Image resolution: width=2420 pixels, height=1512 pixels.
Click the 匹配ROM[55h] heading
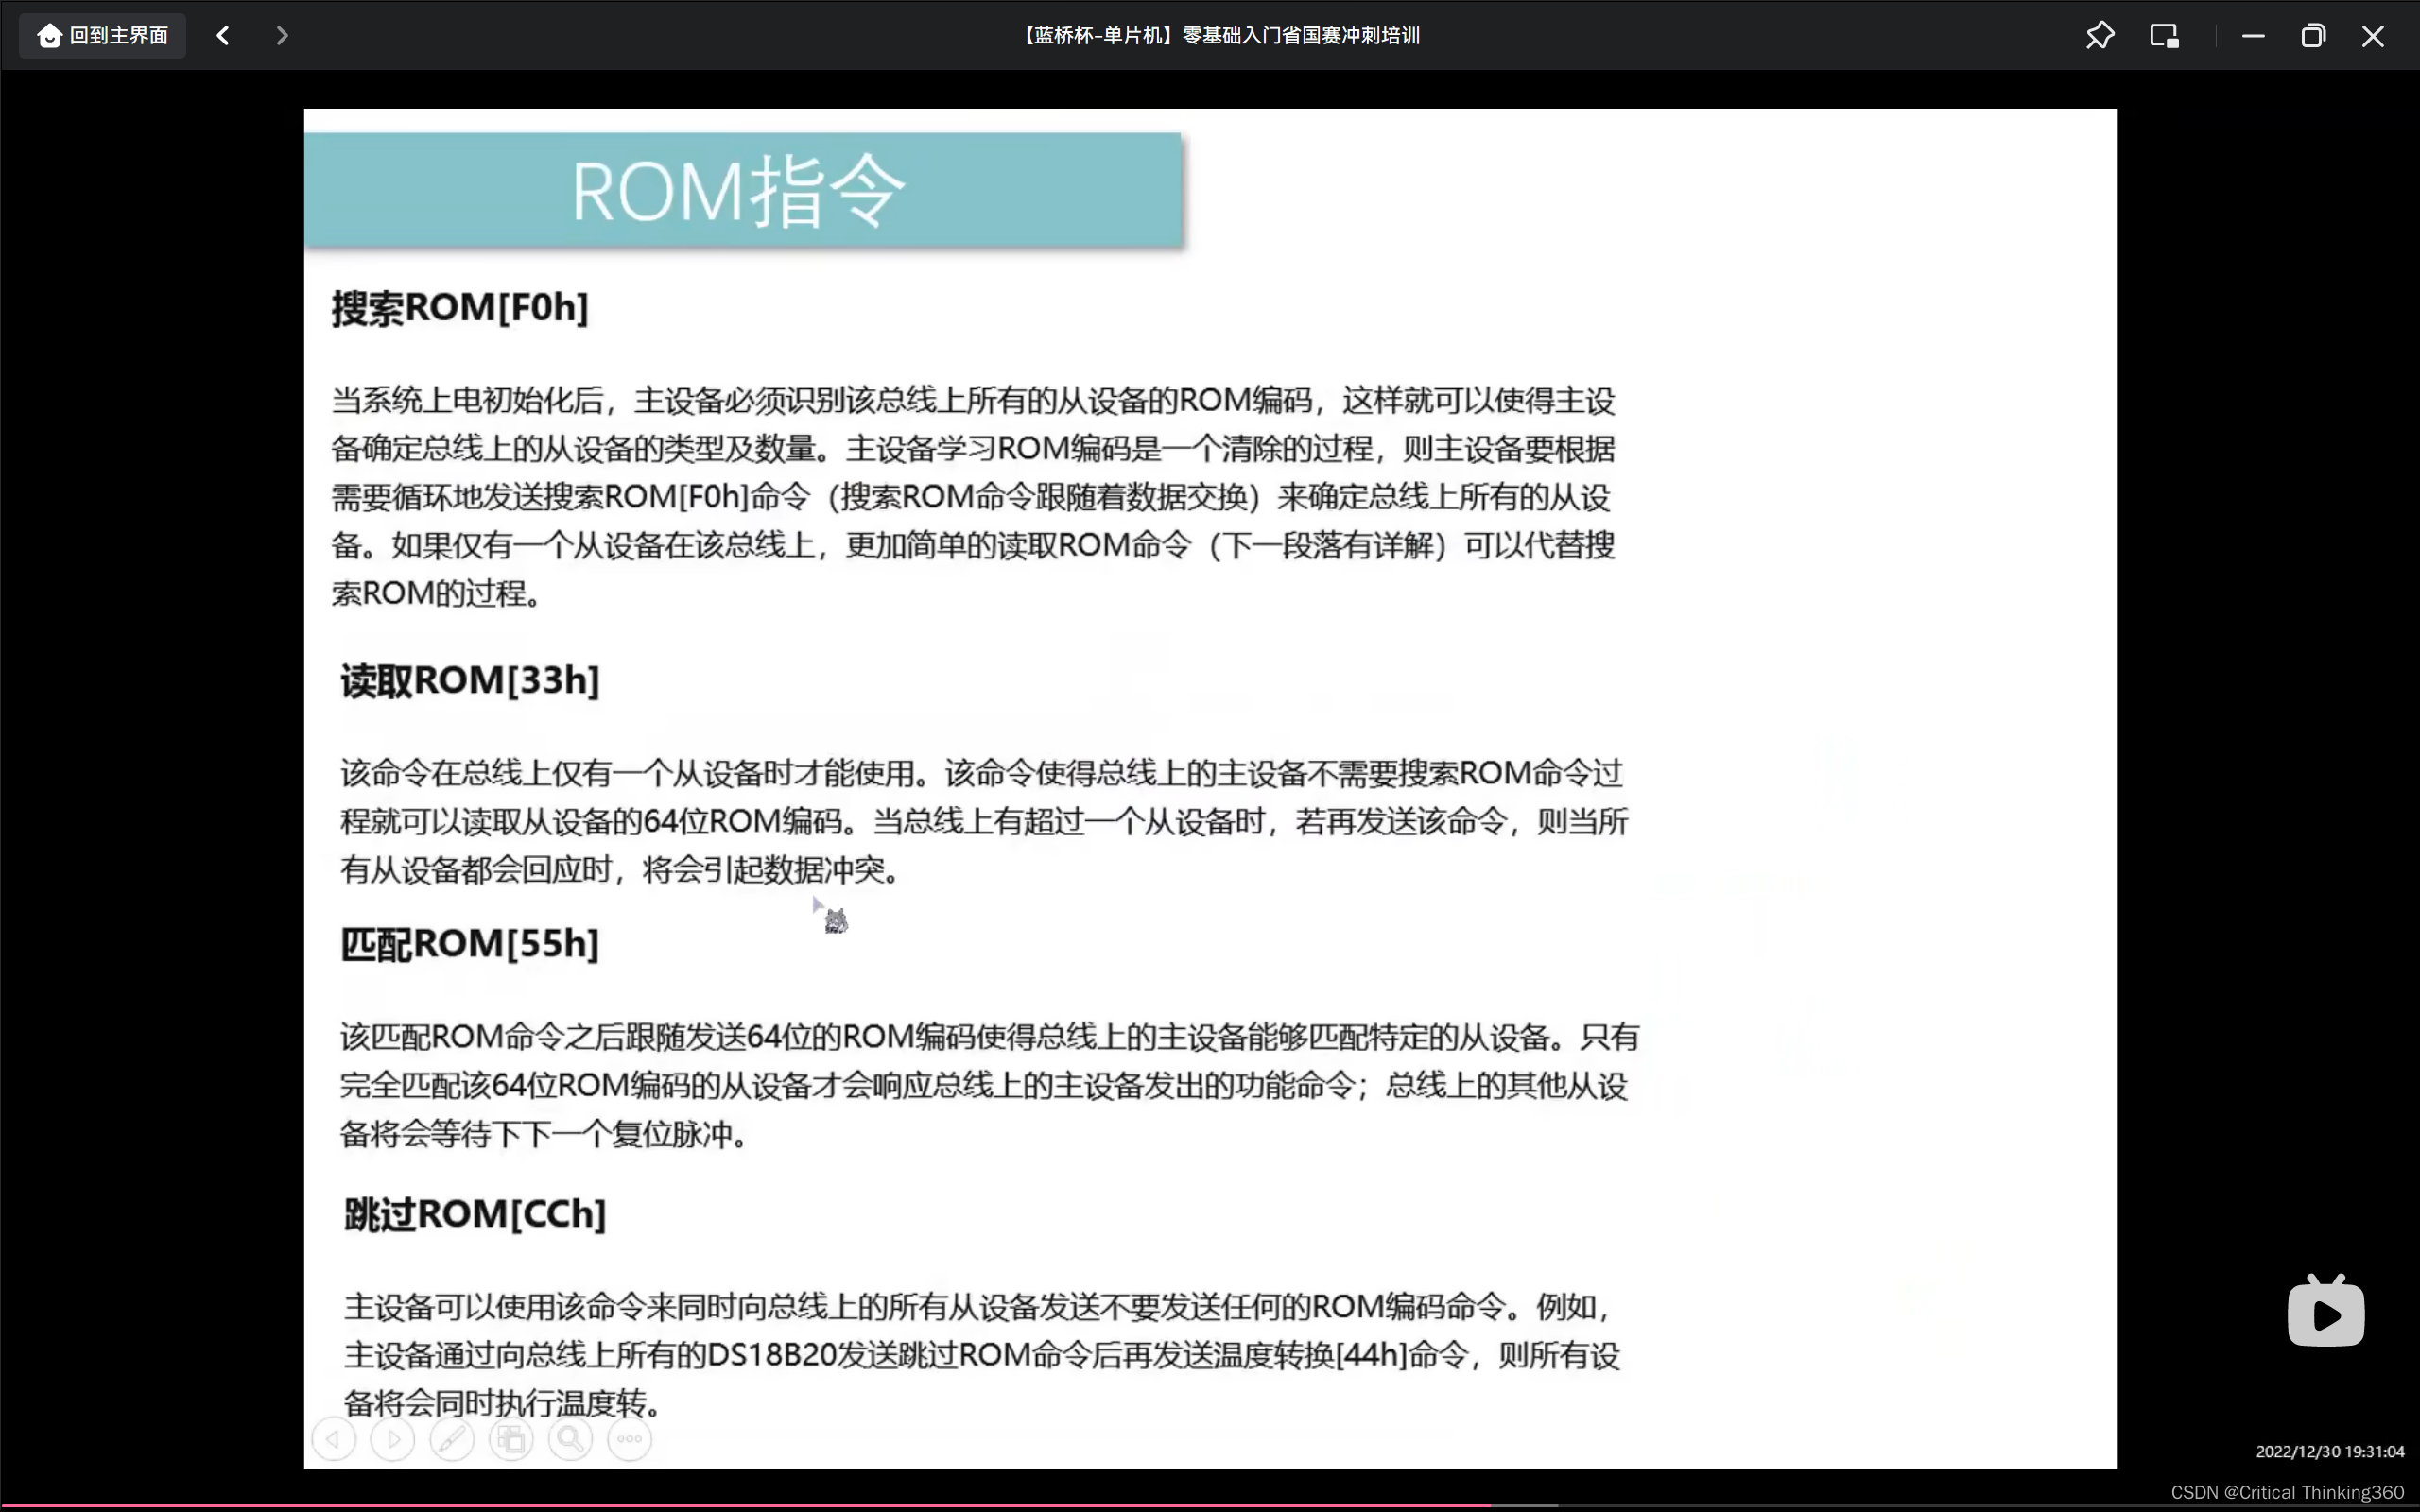coord(470,943)
